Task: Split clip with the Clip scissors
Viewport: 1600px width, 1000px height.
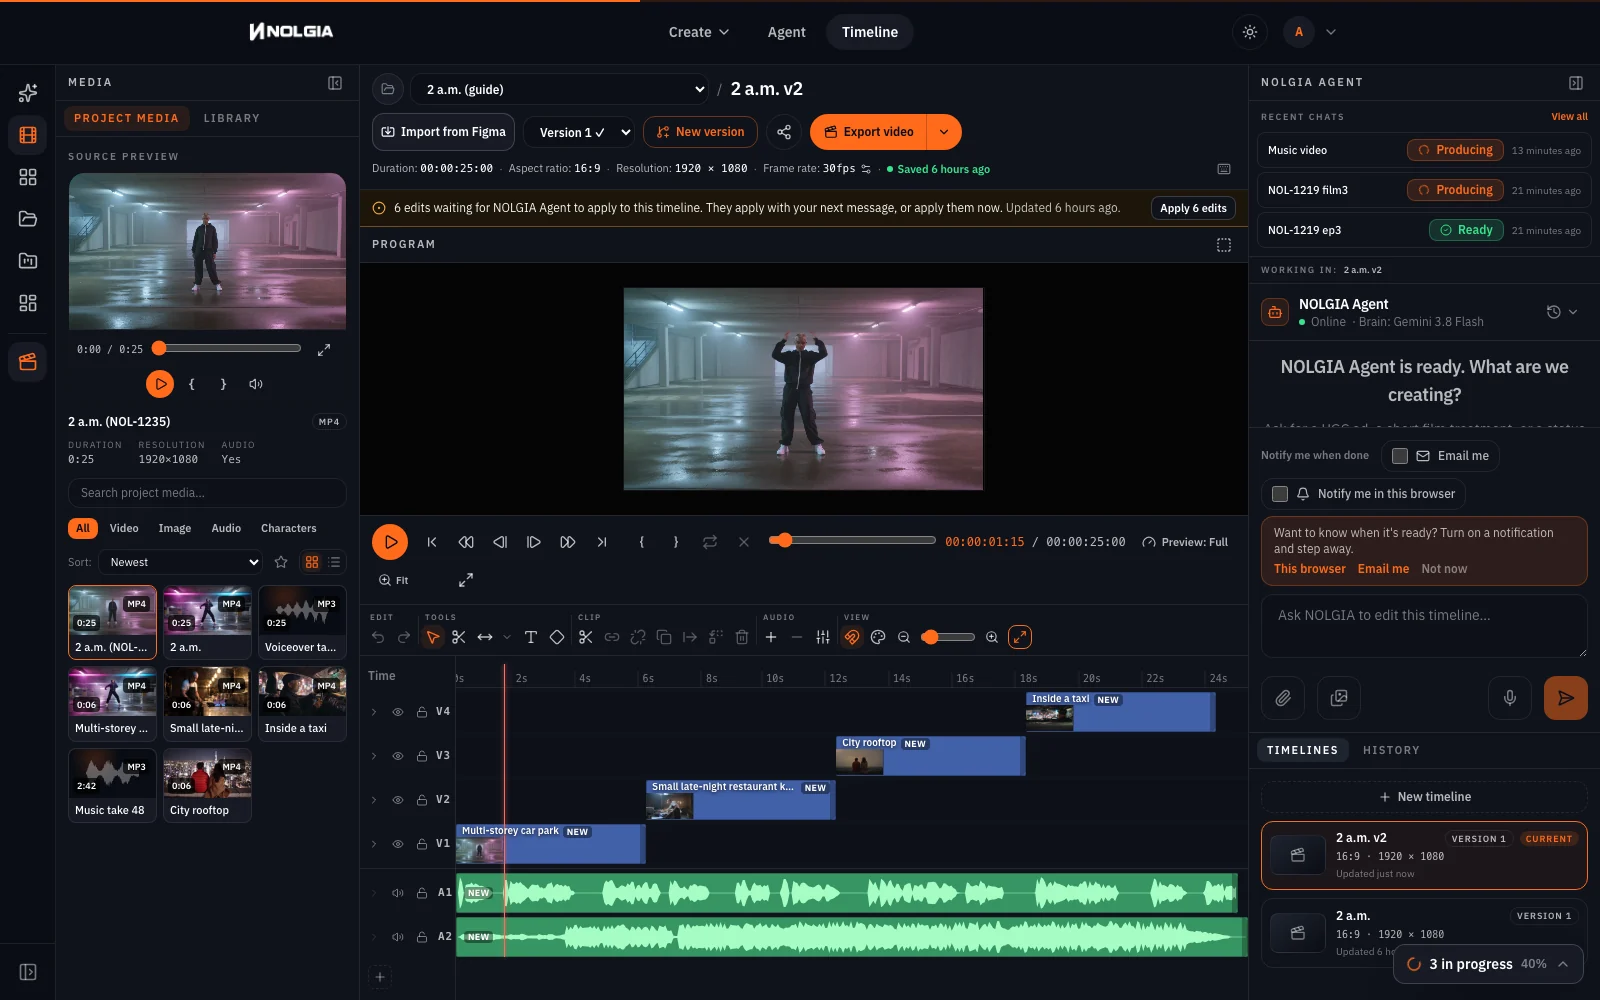Action: click(586, 637)
